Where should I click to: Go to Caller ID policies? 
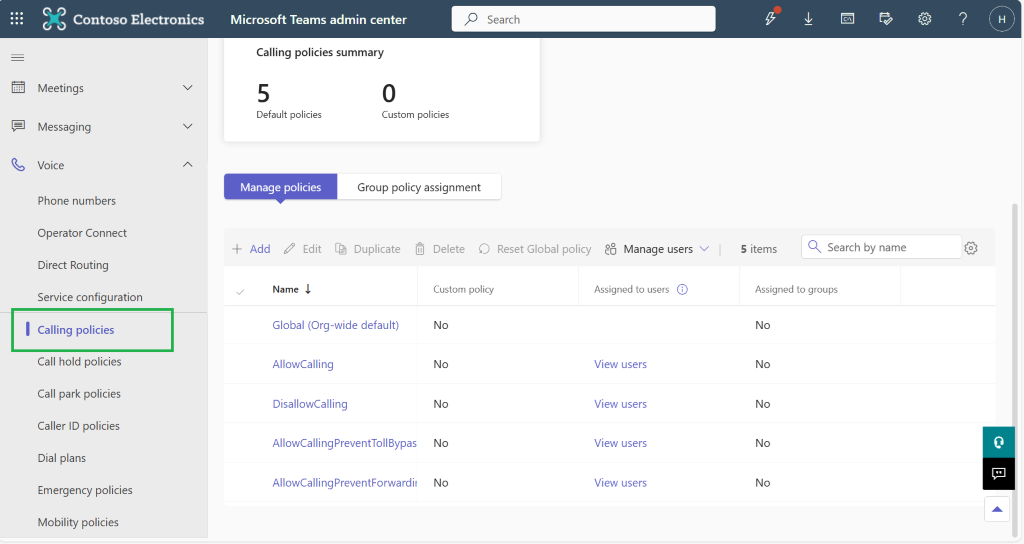[x=78, y=425]
